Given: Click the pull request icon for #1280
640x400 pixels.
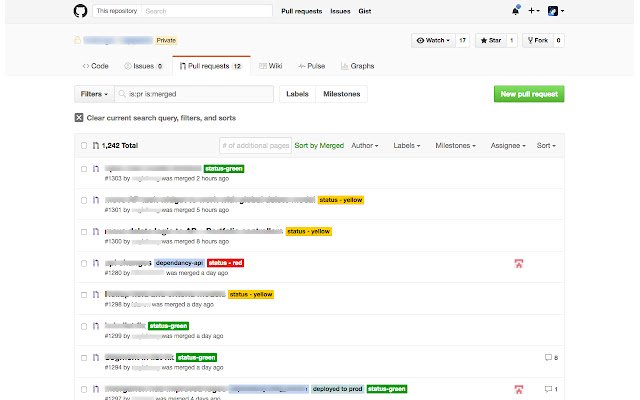Looking at the screenshot, I should (96, 263).
